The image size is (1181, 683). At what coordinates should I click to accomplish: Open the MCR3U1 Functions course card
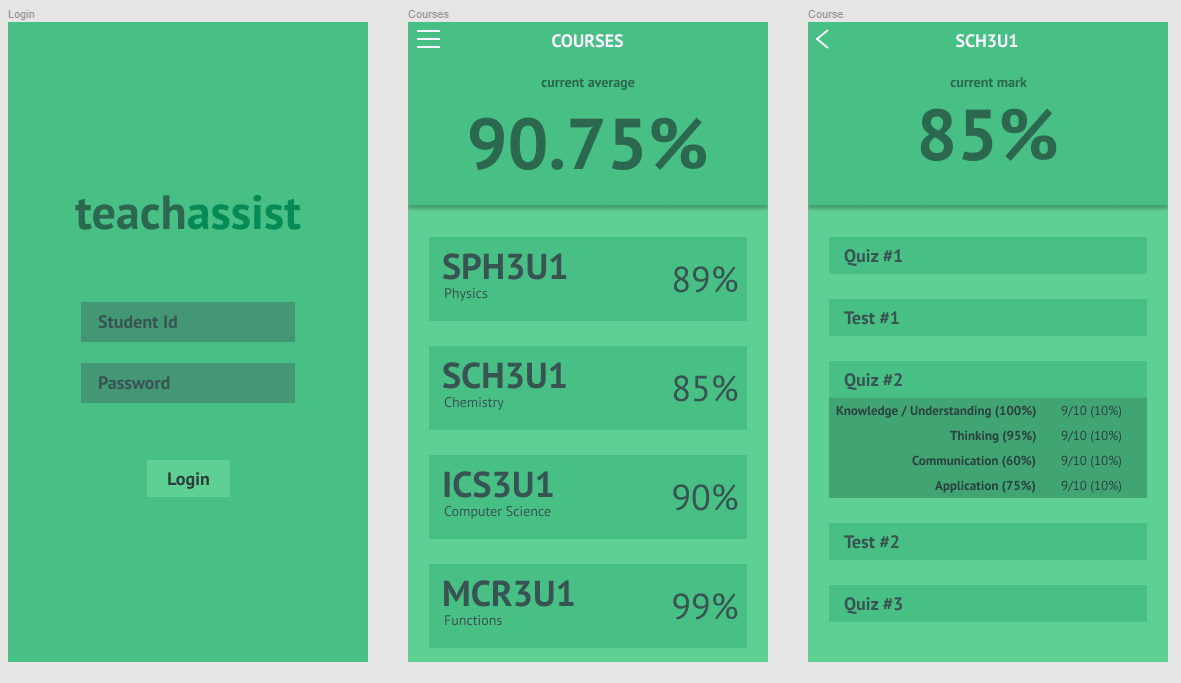(587, 606)
